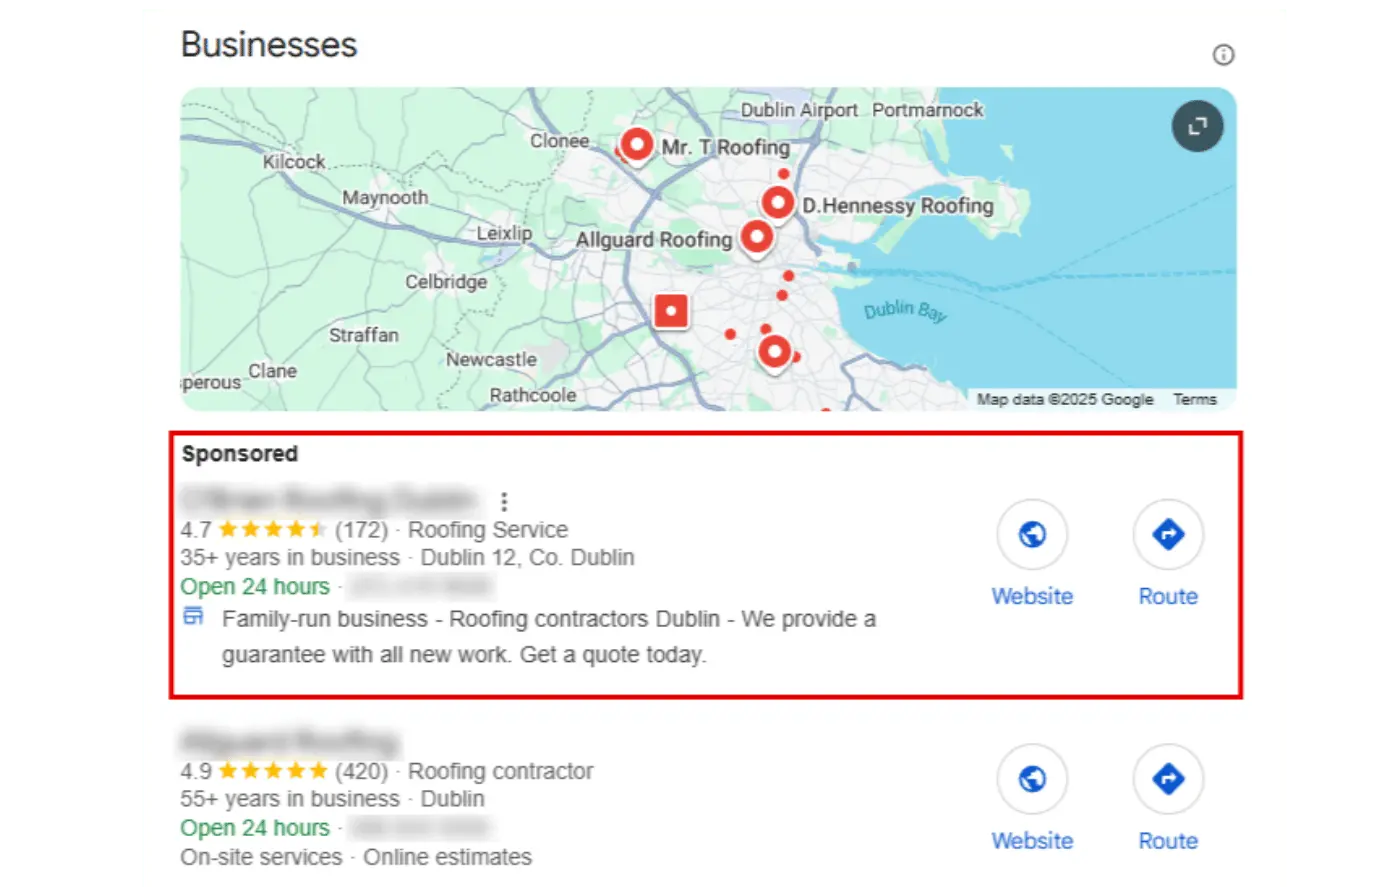Select the Mr. T Roofing map pin
This screenshot has width=1390, height=887.
(x=636, y=146)
